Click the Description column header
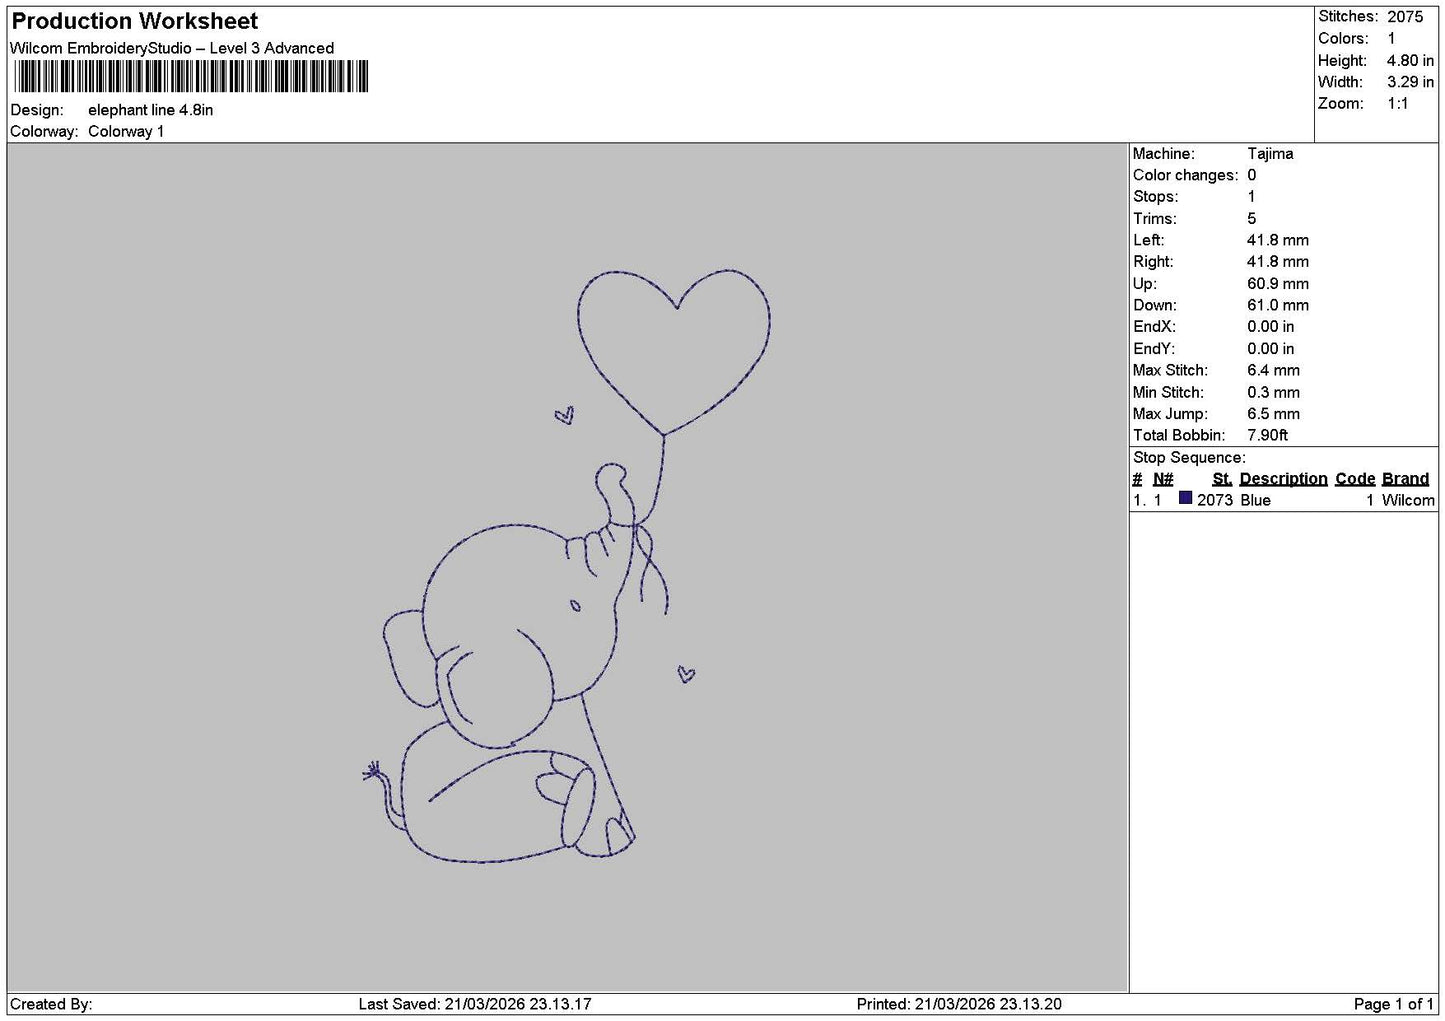1445x1021 pixels. click(1283, 479)
